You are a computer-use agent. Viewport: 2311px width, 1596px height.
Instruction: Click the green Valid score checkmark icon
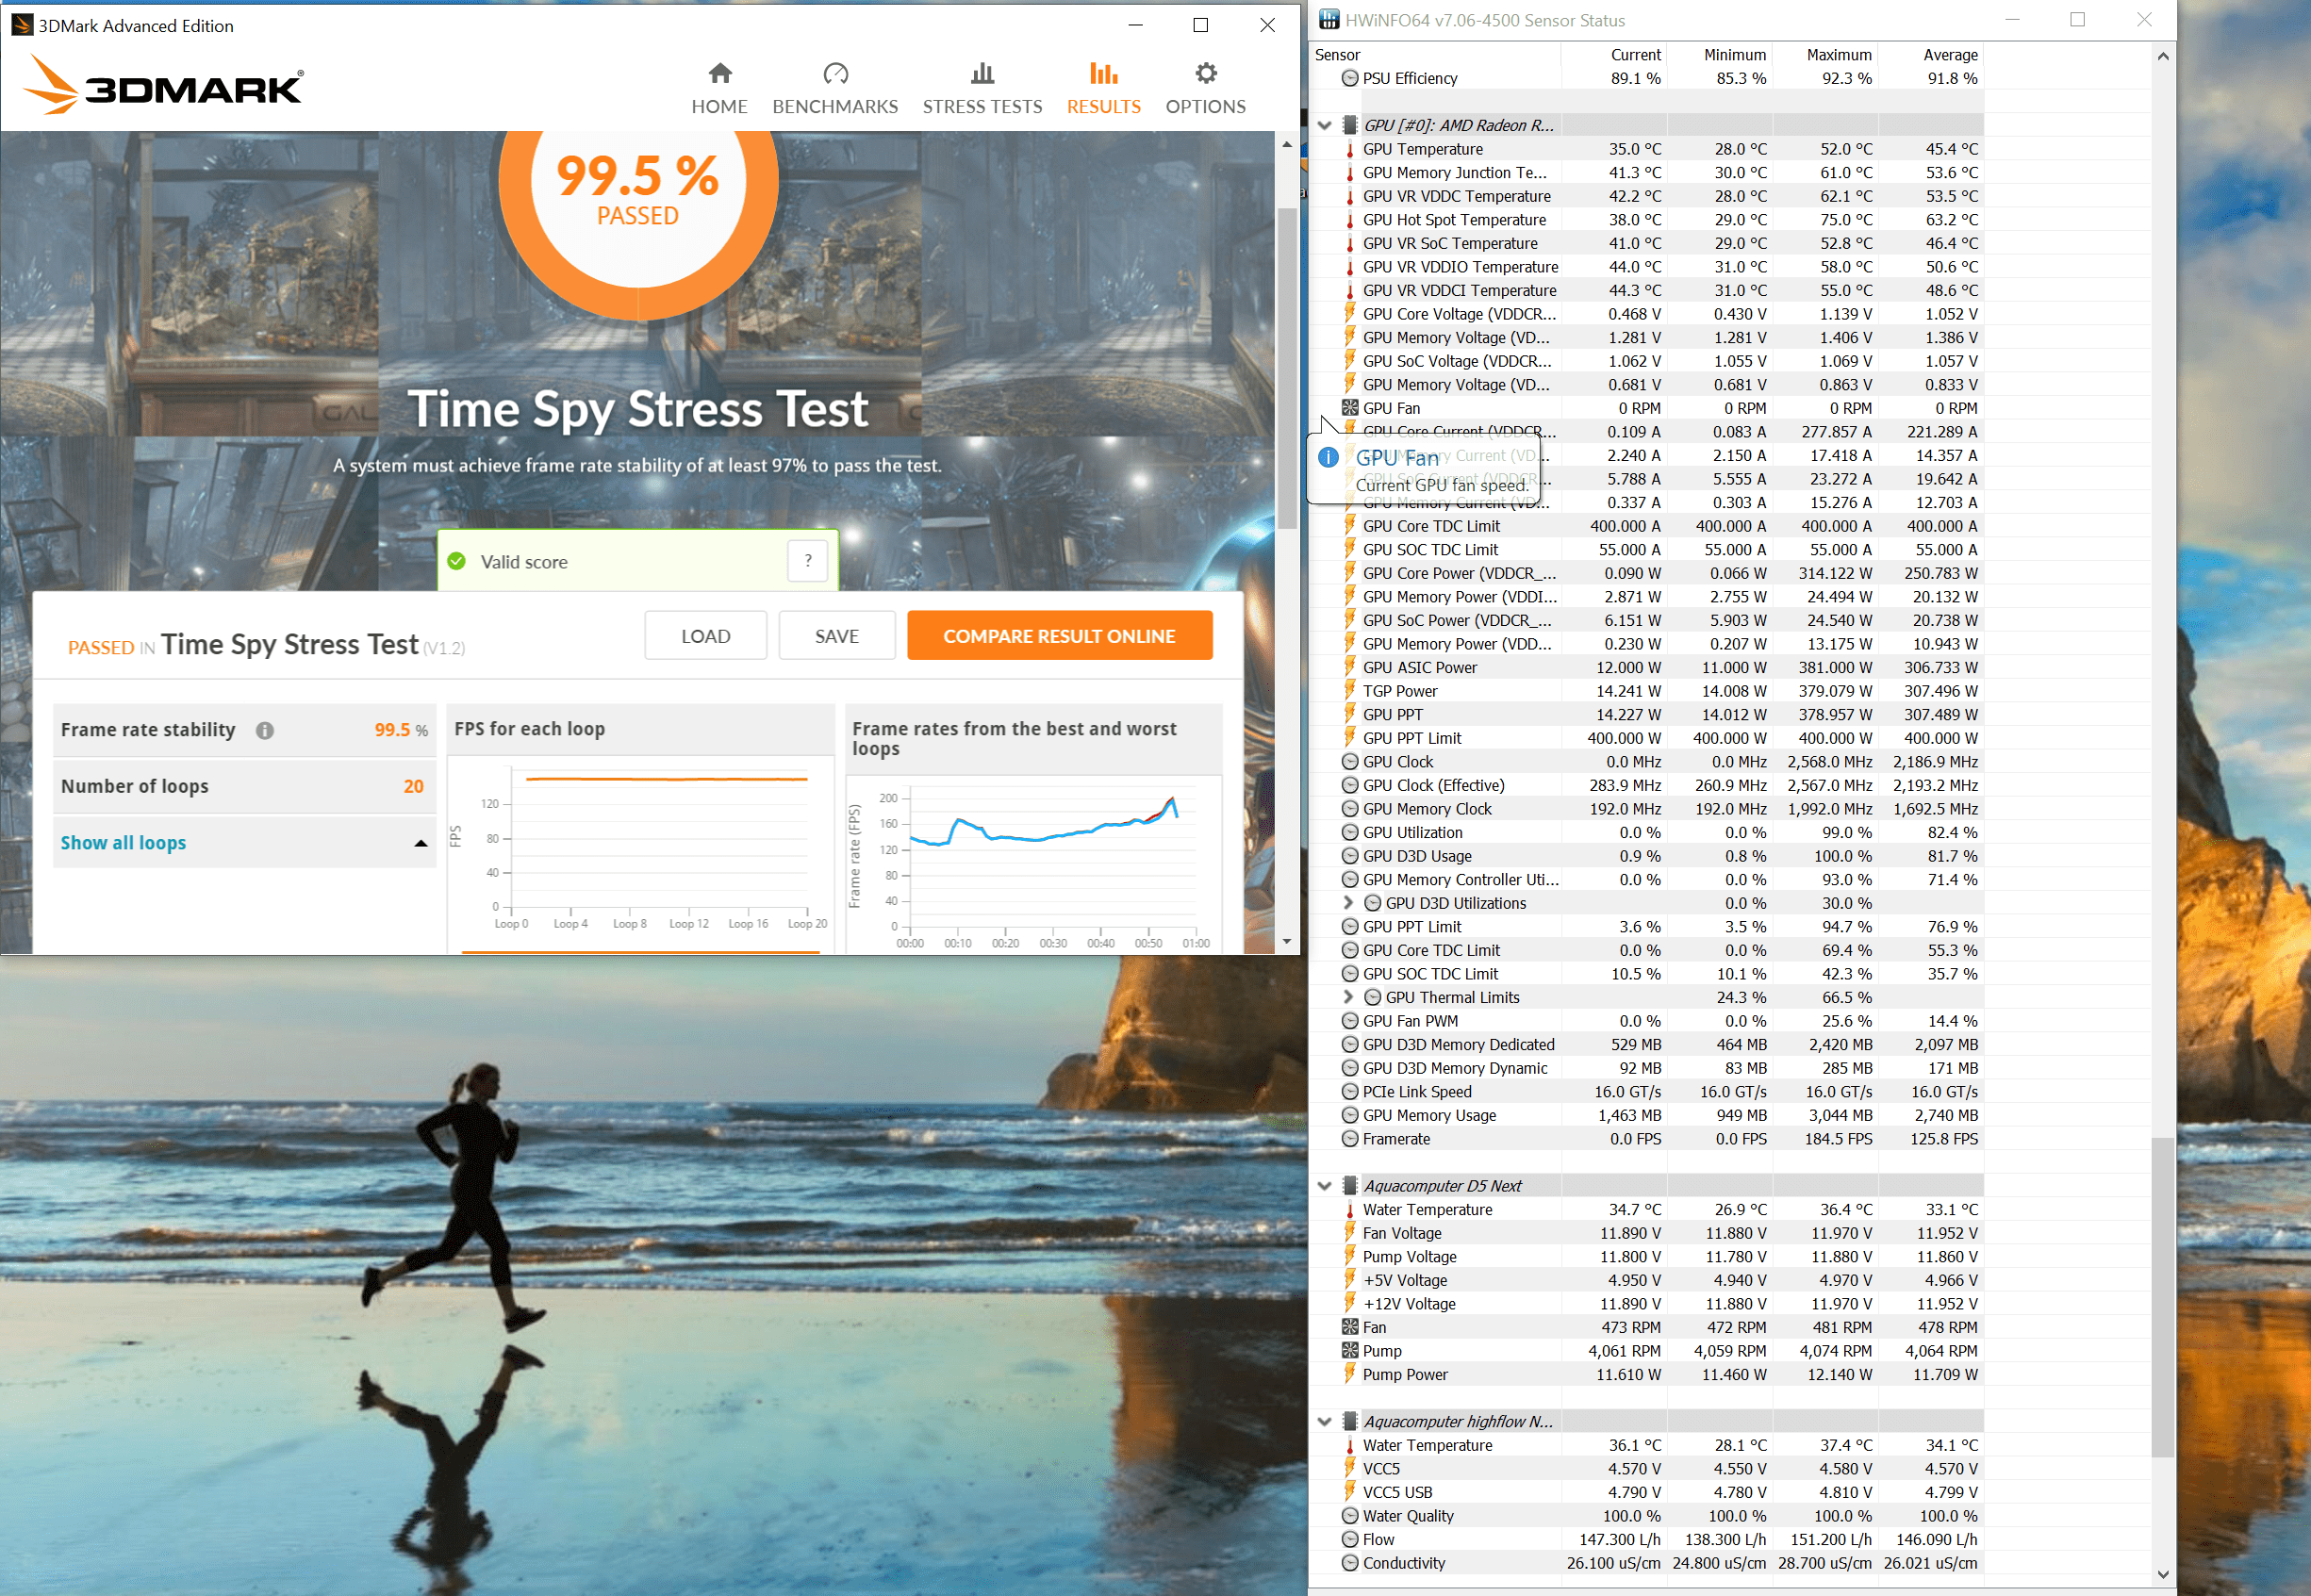tap(457, 561)
